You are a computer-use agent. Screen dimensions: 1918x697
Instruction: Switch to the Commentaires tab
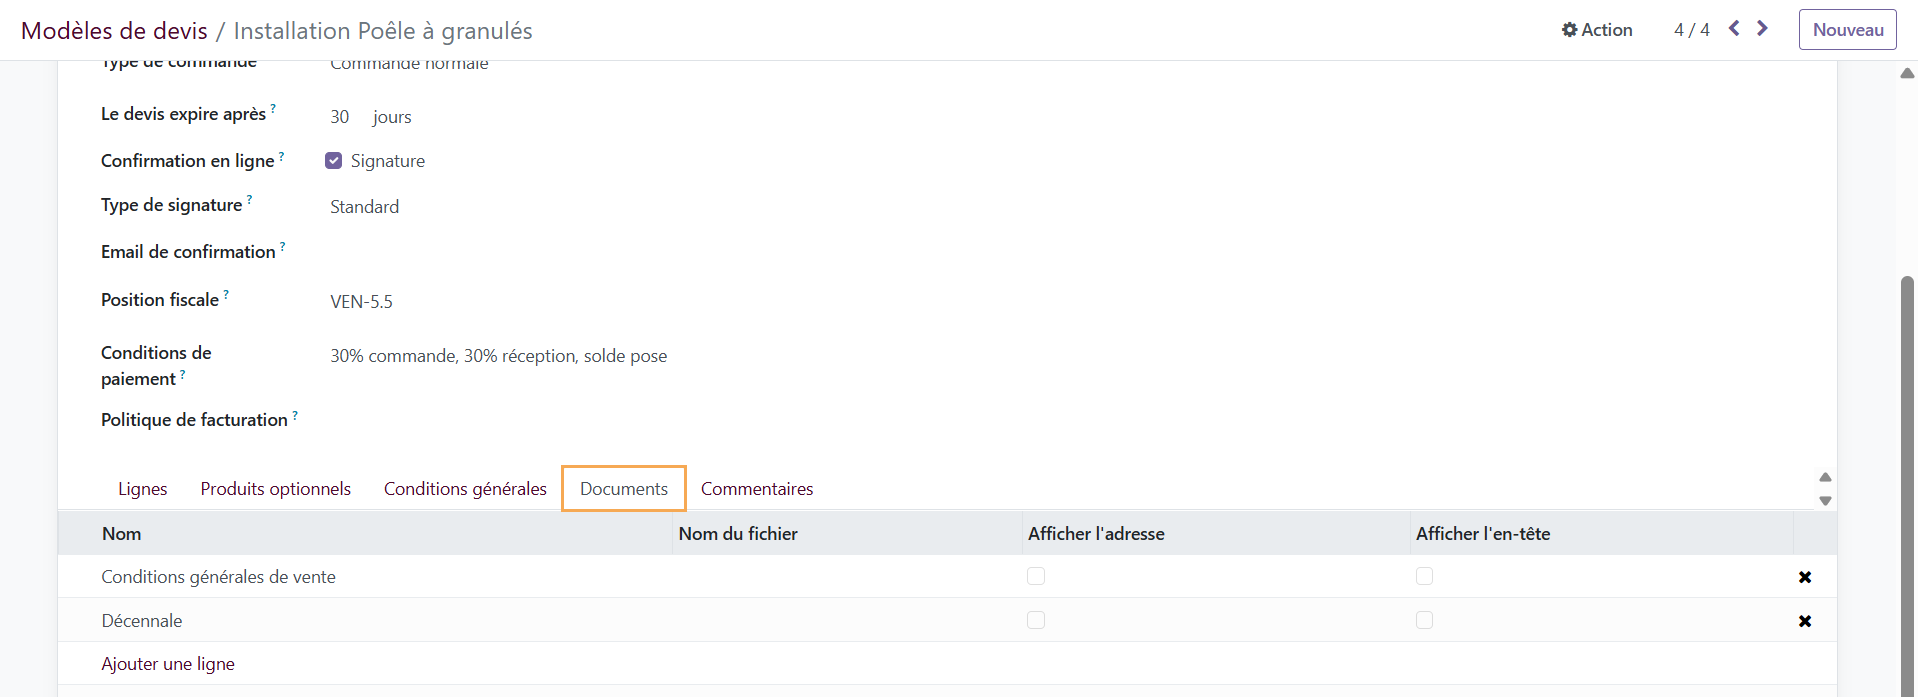tap(757, 489)
